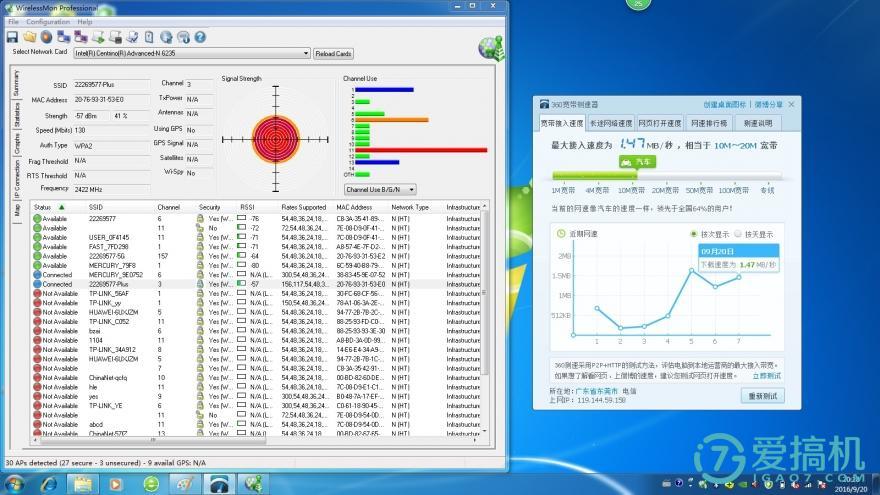Click the SSID field showing 22269577 Plus
The height and width of the screenshot is (495, 880).
click(112, 85)
